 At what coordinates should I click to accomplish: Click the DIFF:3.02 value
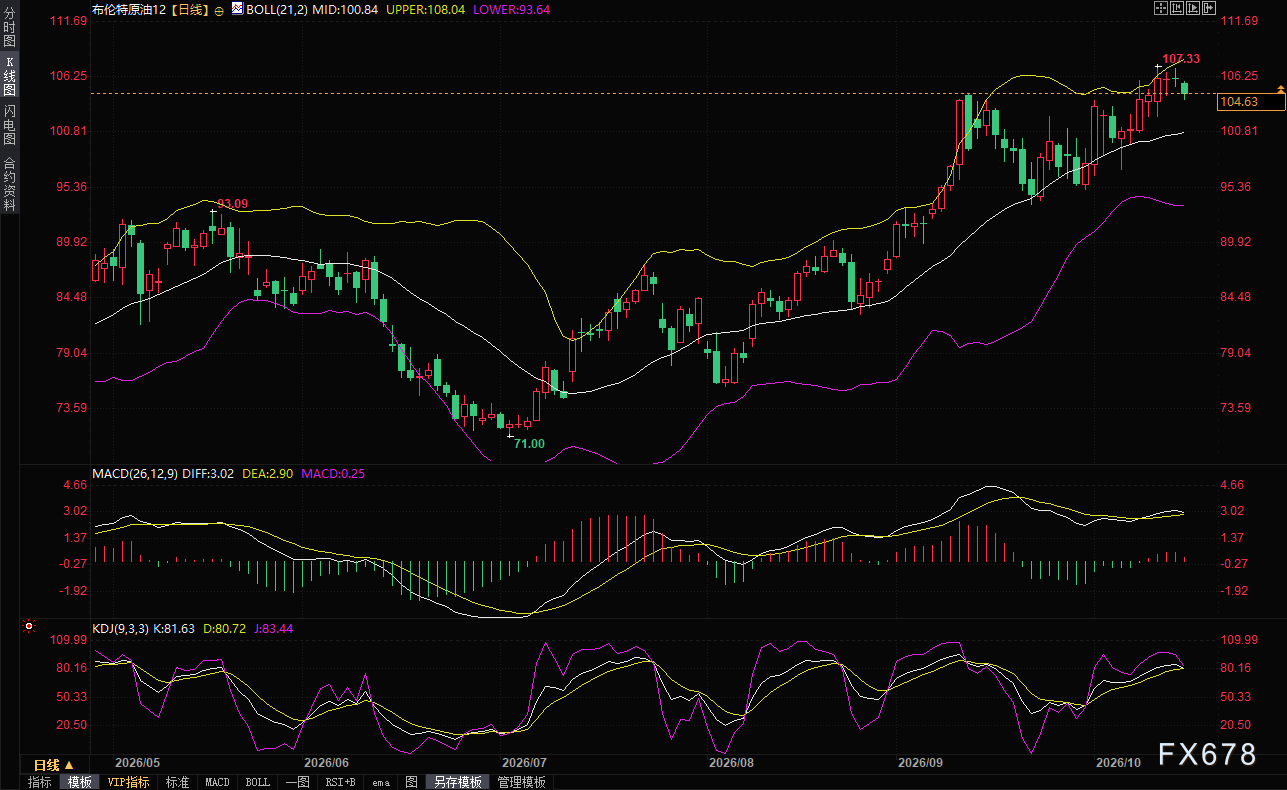[x=208, y=473]
